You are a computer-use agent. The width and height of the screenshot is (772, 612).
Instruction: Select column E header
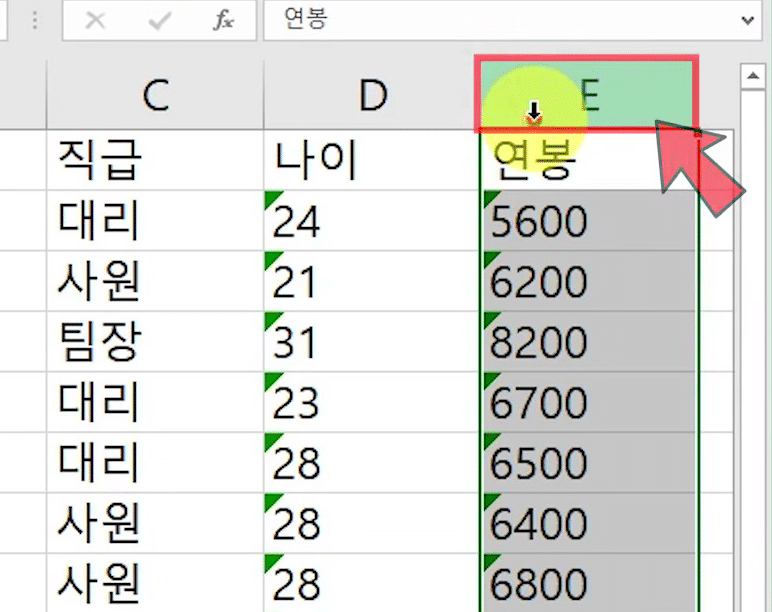pos(588,96)
